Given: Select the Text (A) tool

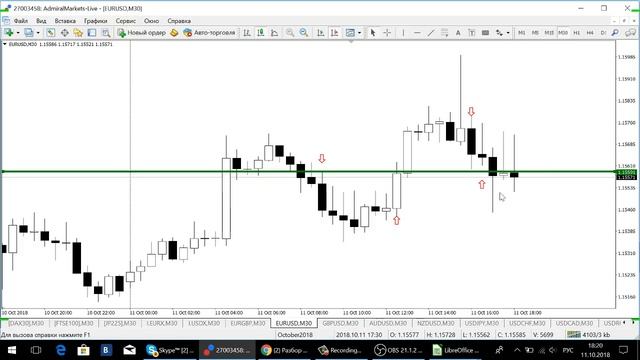Looking at the screenshot, I should pyautogui.click(x=458, y=33).
